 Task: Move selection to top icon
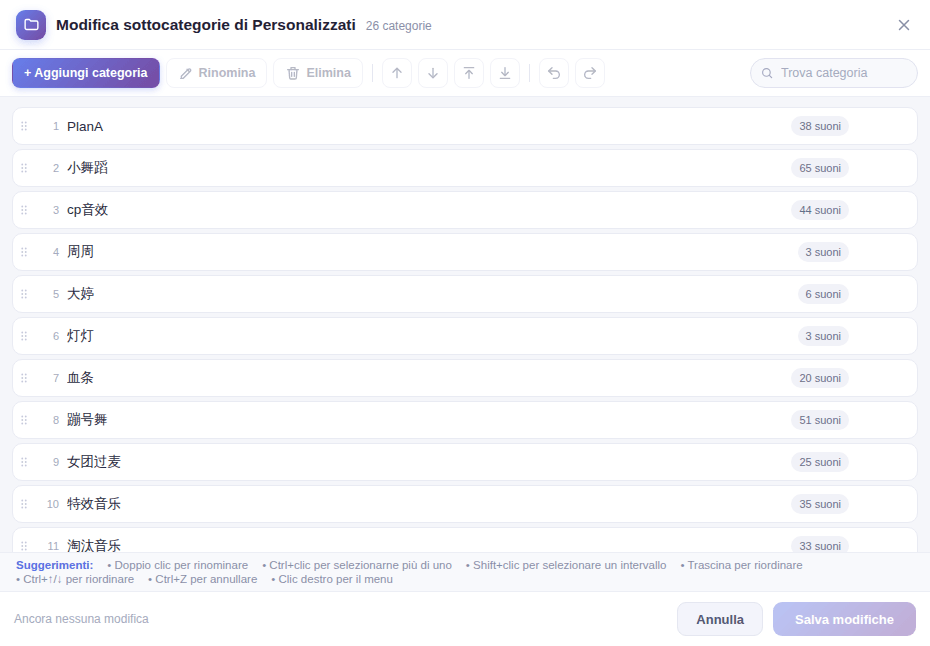click(469, 73)
